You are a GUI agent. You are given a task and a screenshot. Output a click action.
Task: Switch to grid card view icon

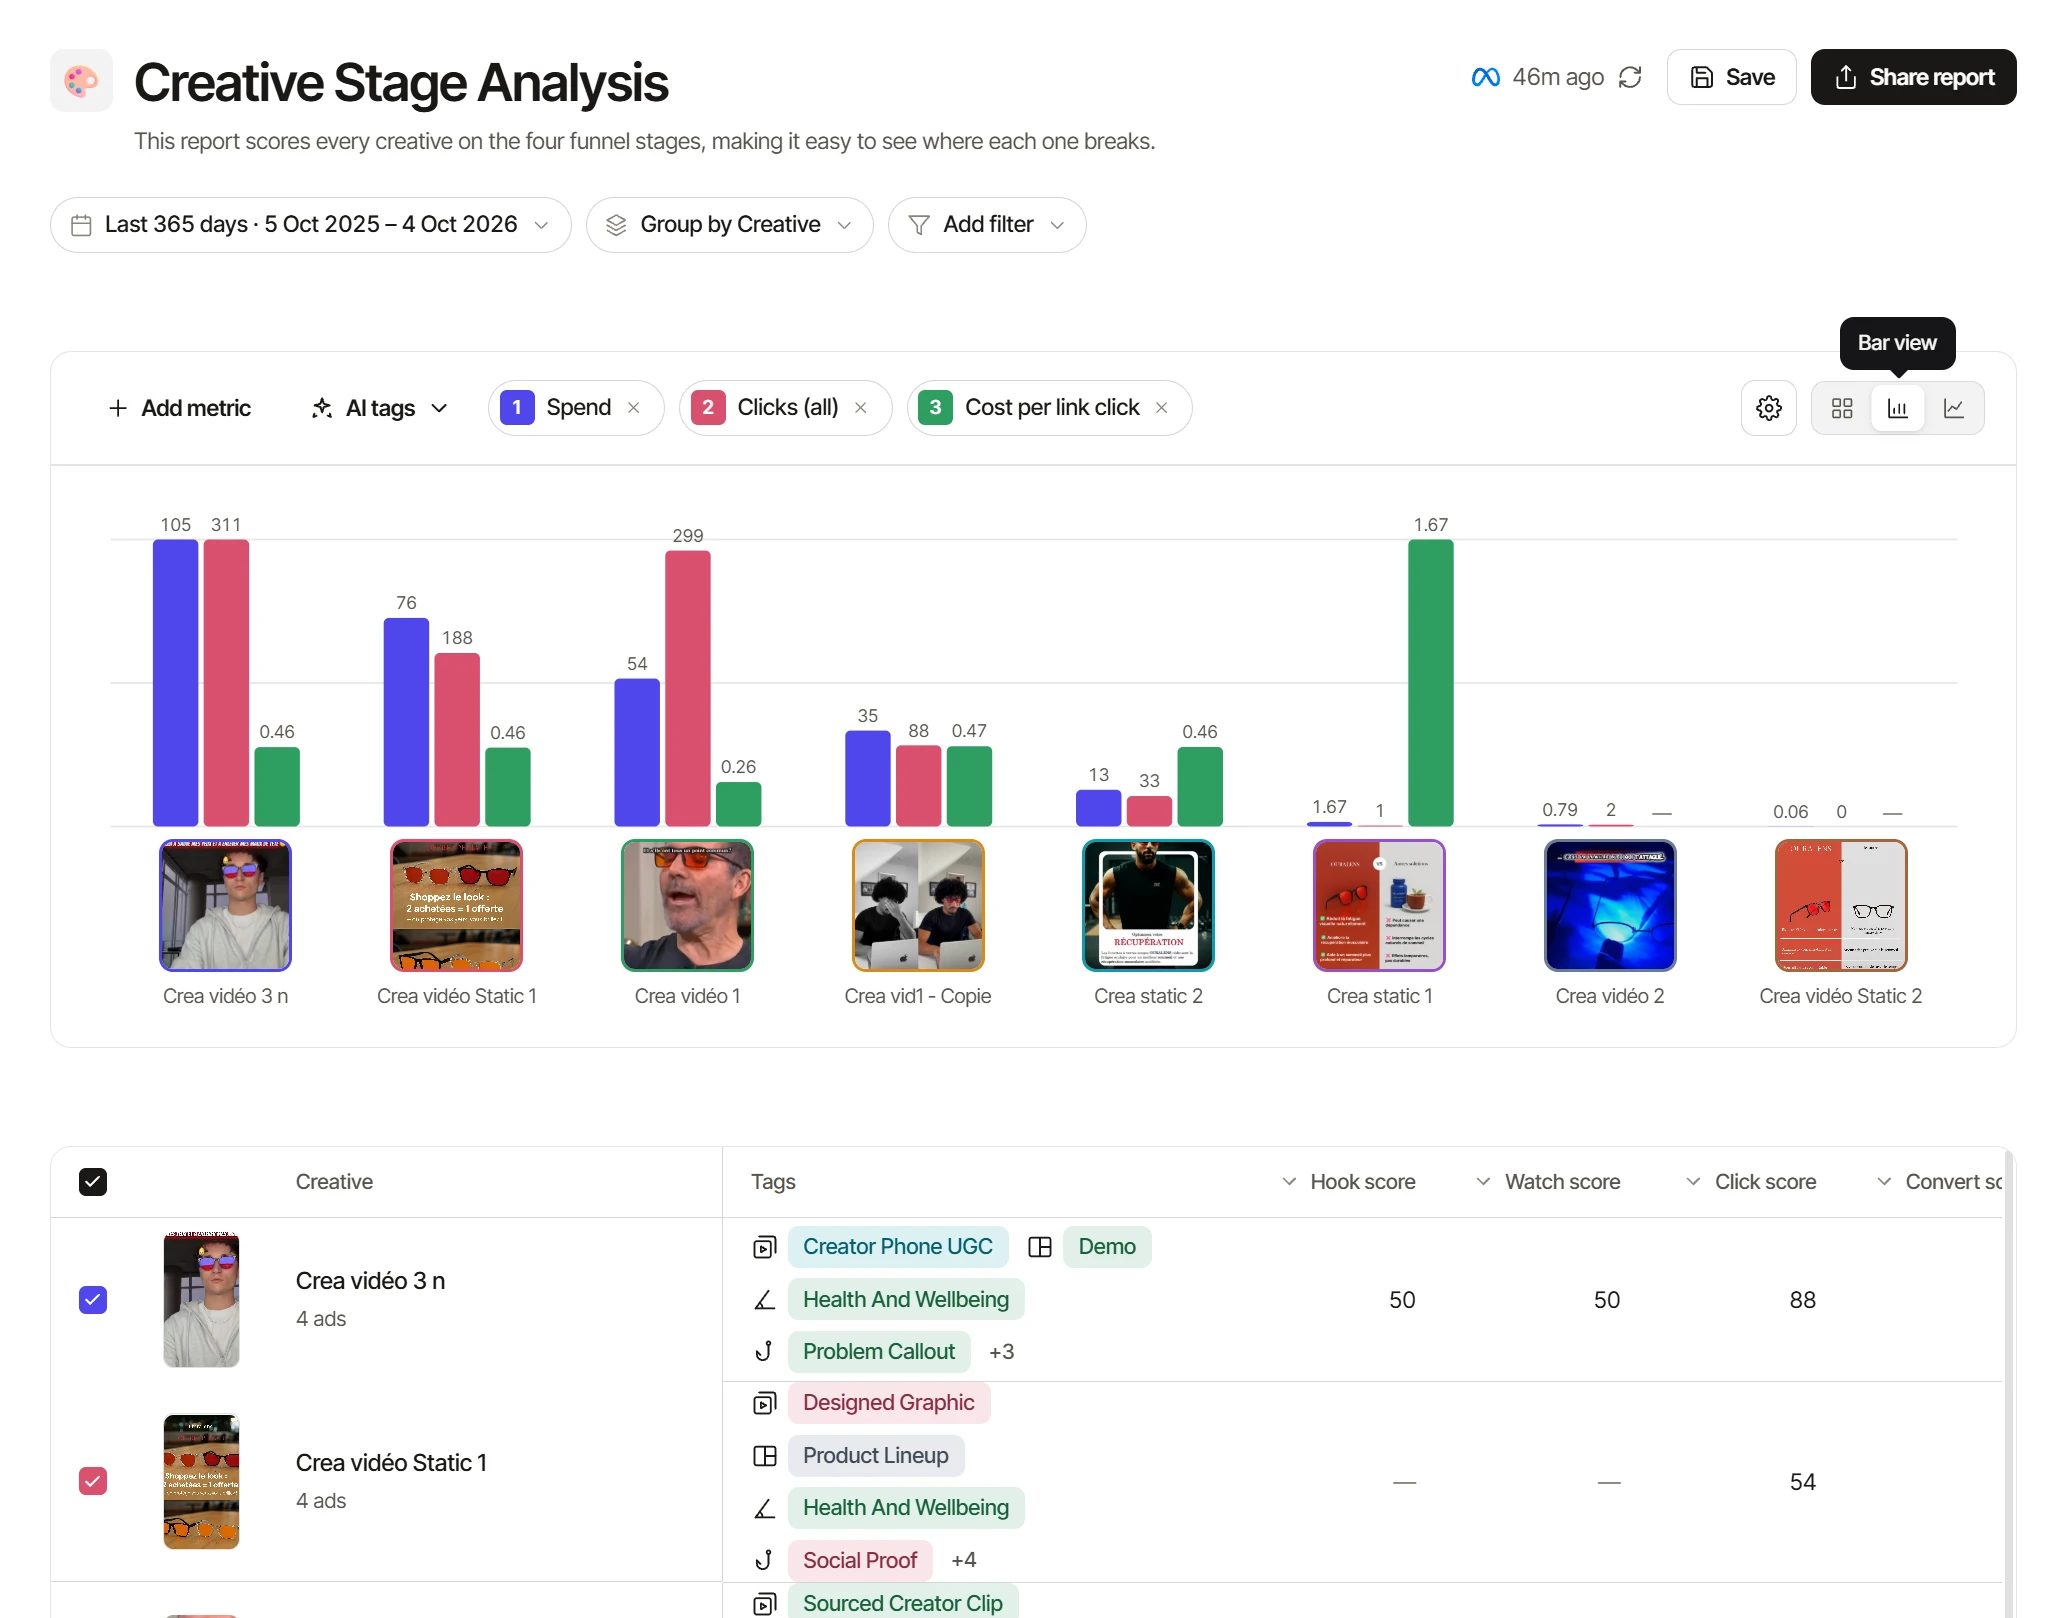click(1842, 408)
